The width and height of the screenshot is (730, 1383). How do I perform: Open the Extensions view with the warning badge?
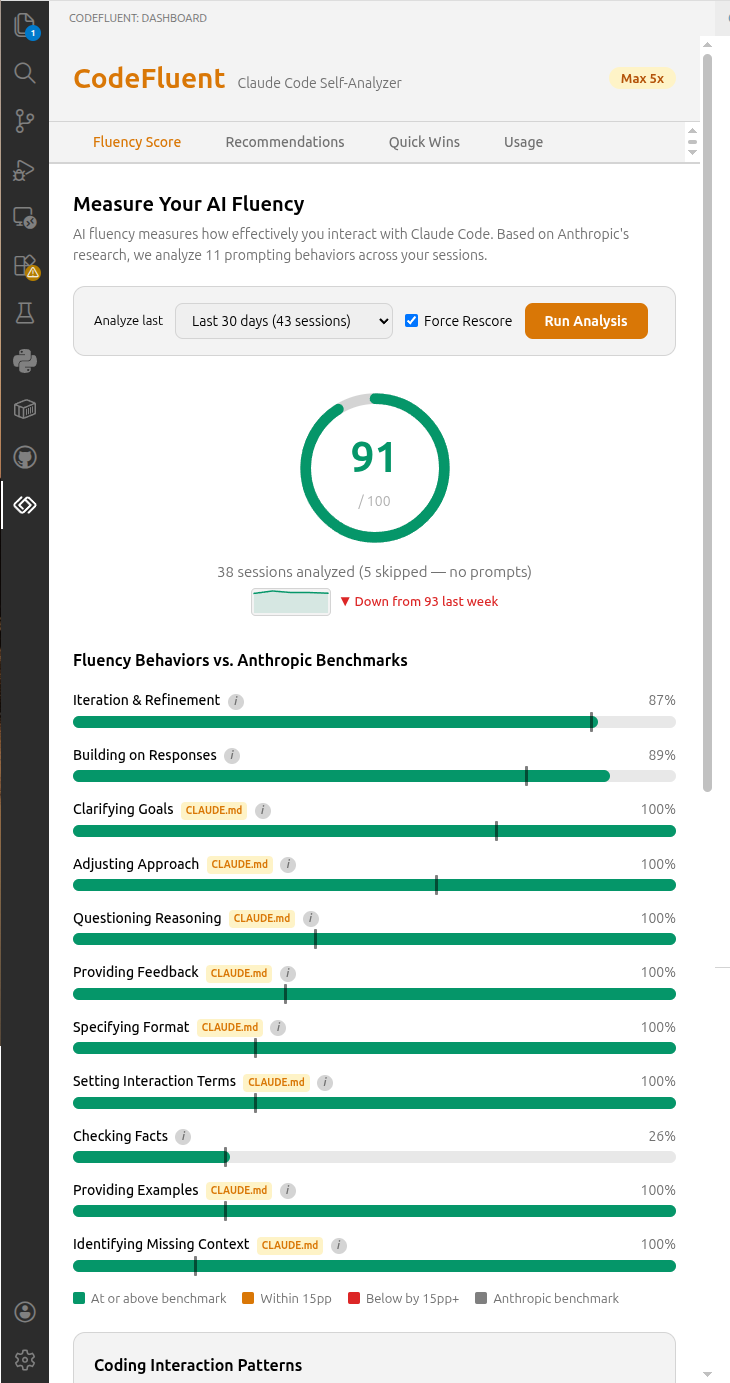(24, 265)
